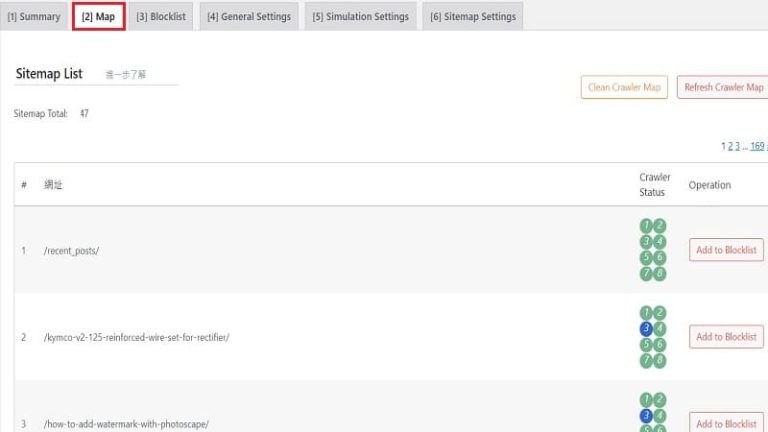Add /recent_posts/ to the blocklist
The image size is (768, 432).
(726, 250)
